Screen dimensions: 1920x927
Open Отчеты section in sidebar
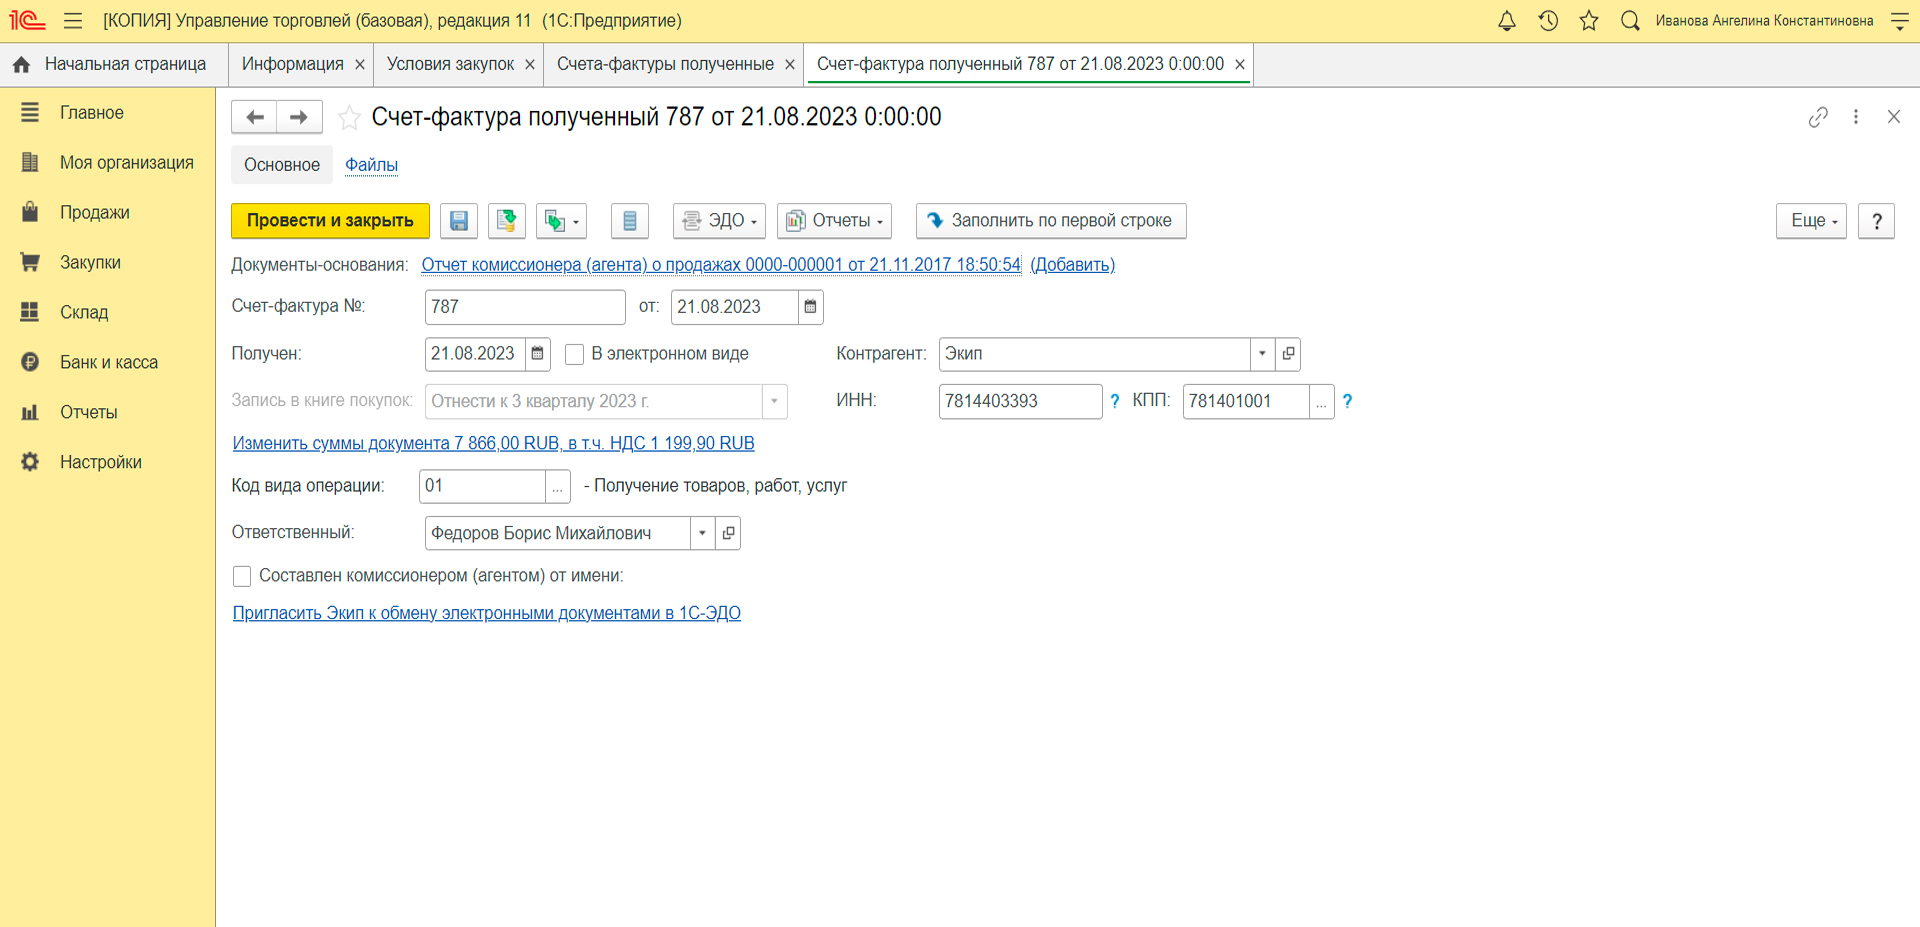pyautogui.click(x=107, y=413)
